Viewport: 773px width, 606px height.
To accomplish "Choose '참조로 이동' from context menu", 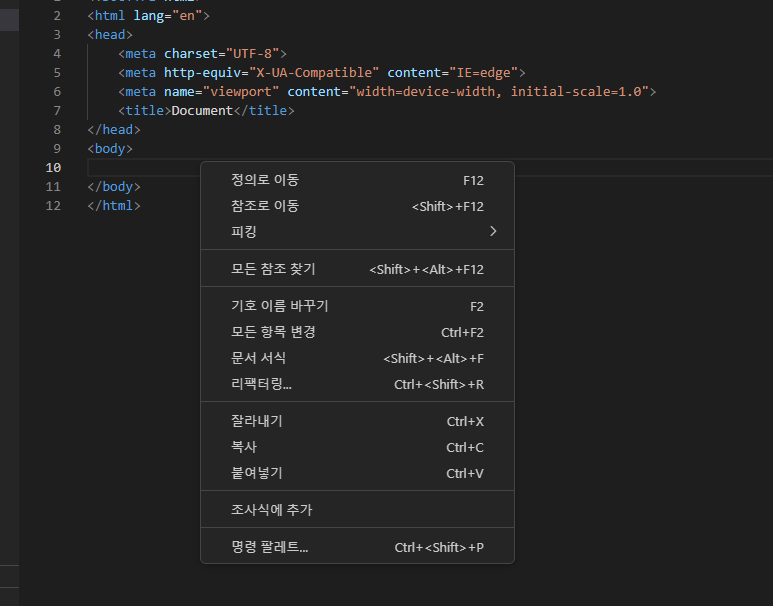I will pos(357,206).
